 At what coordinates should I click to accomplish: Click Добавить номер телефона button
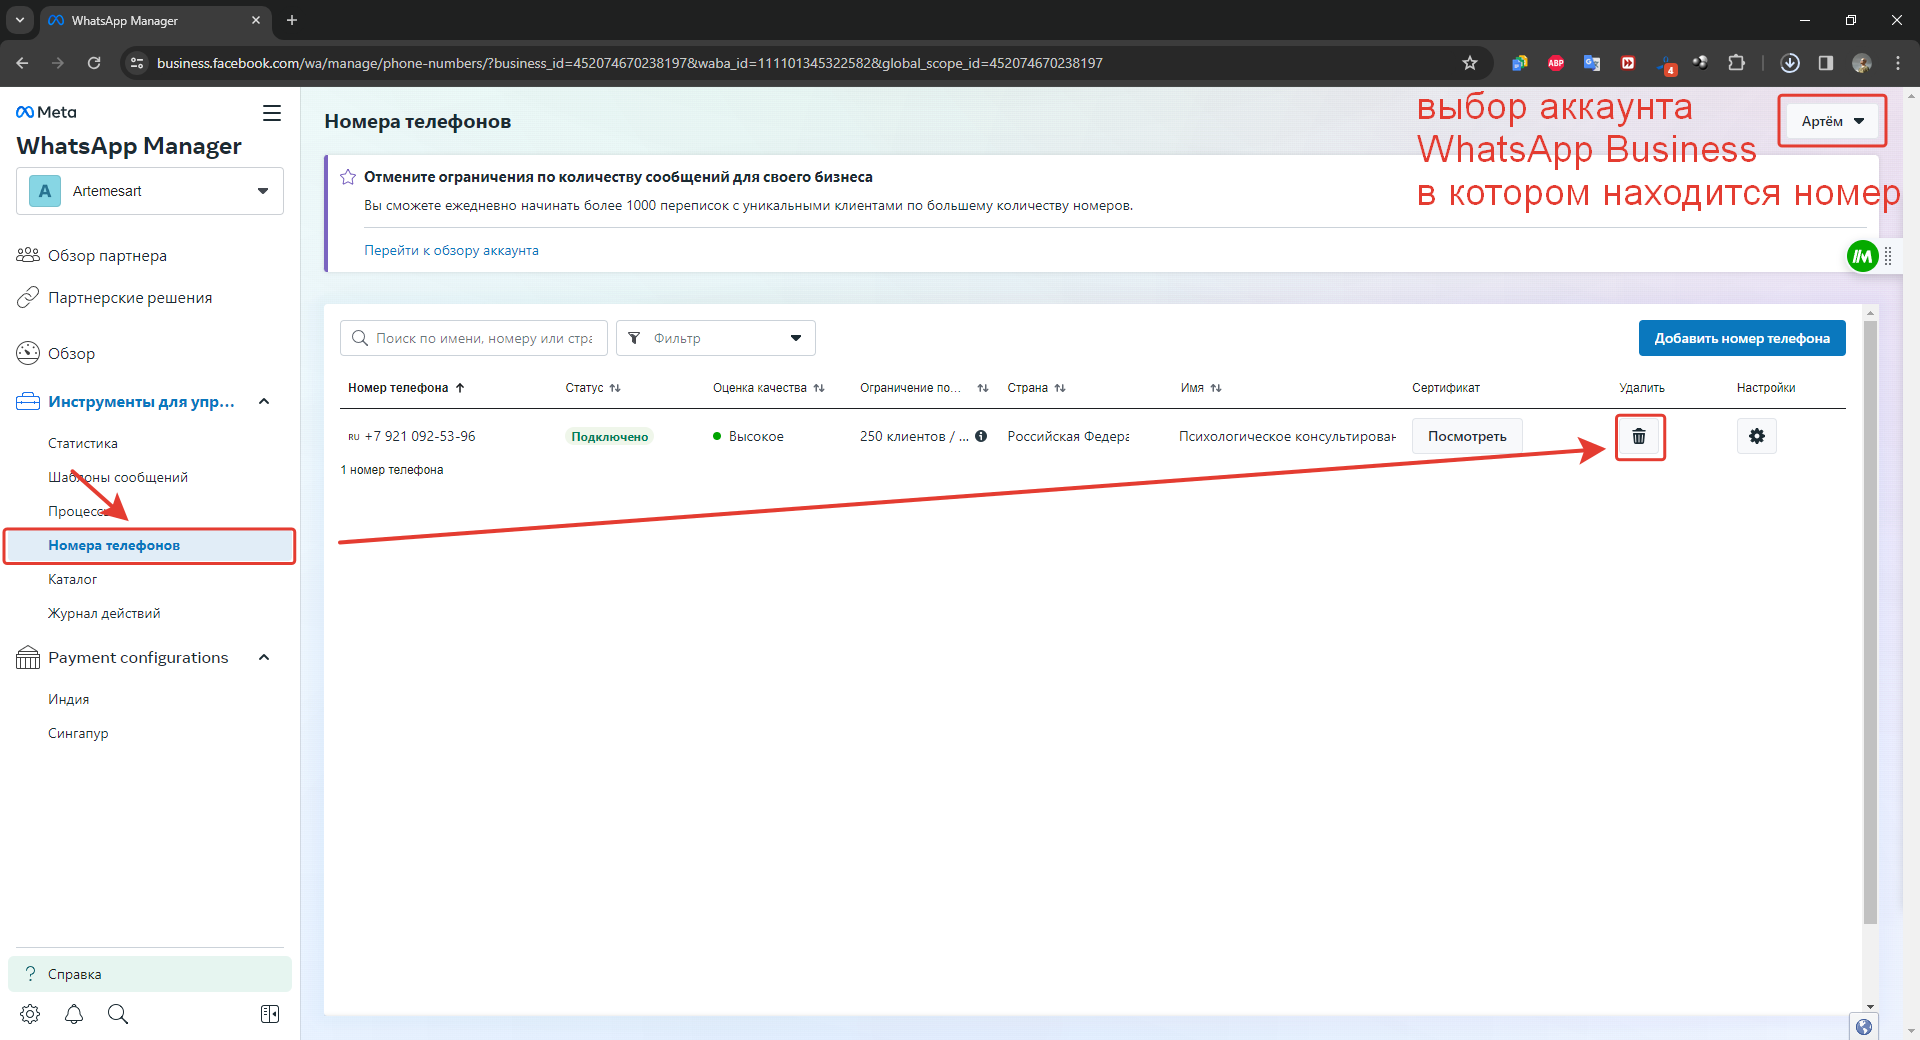tap(1741, 338)
